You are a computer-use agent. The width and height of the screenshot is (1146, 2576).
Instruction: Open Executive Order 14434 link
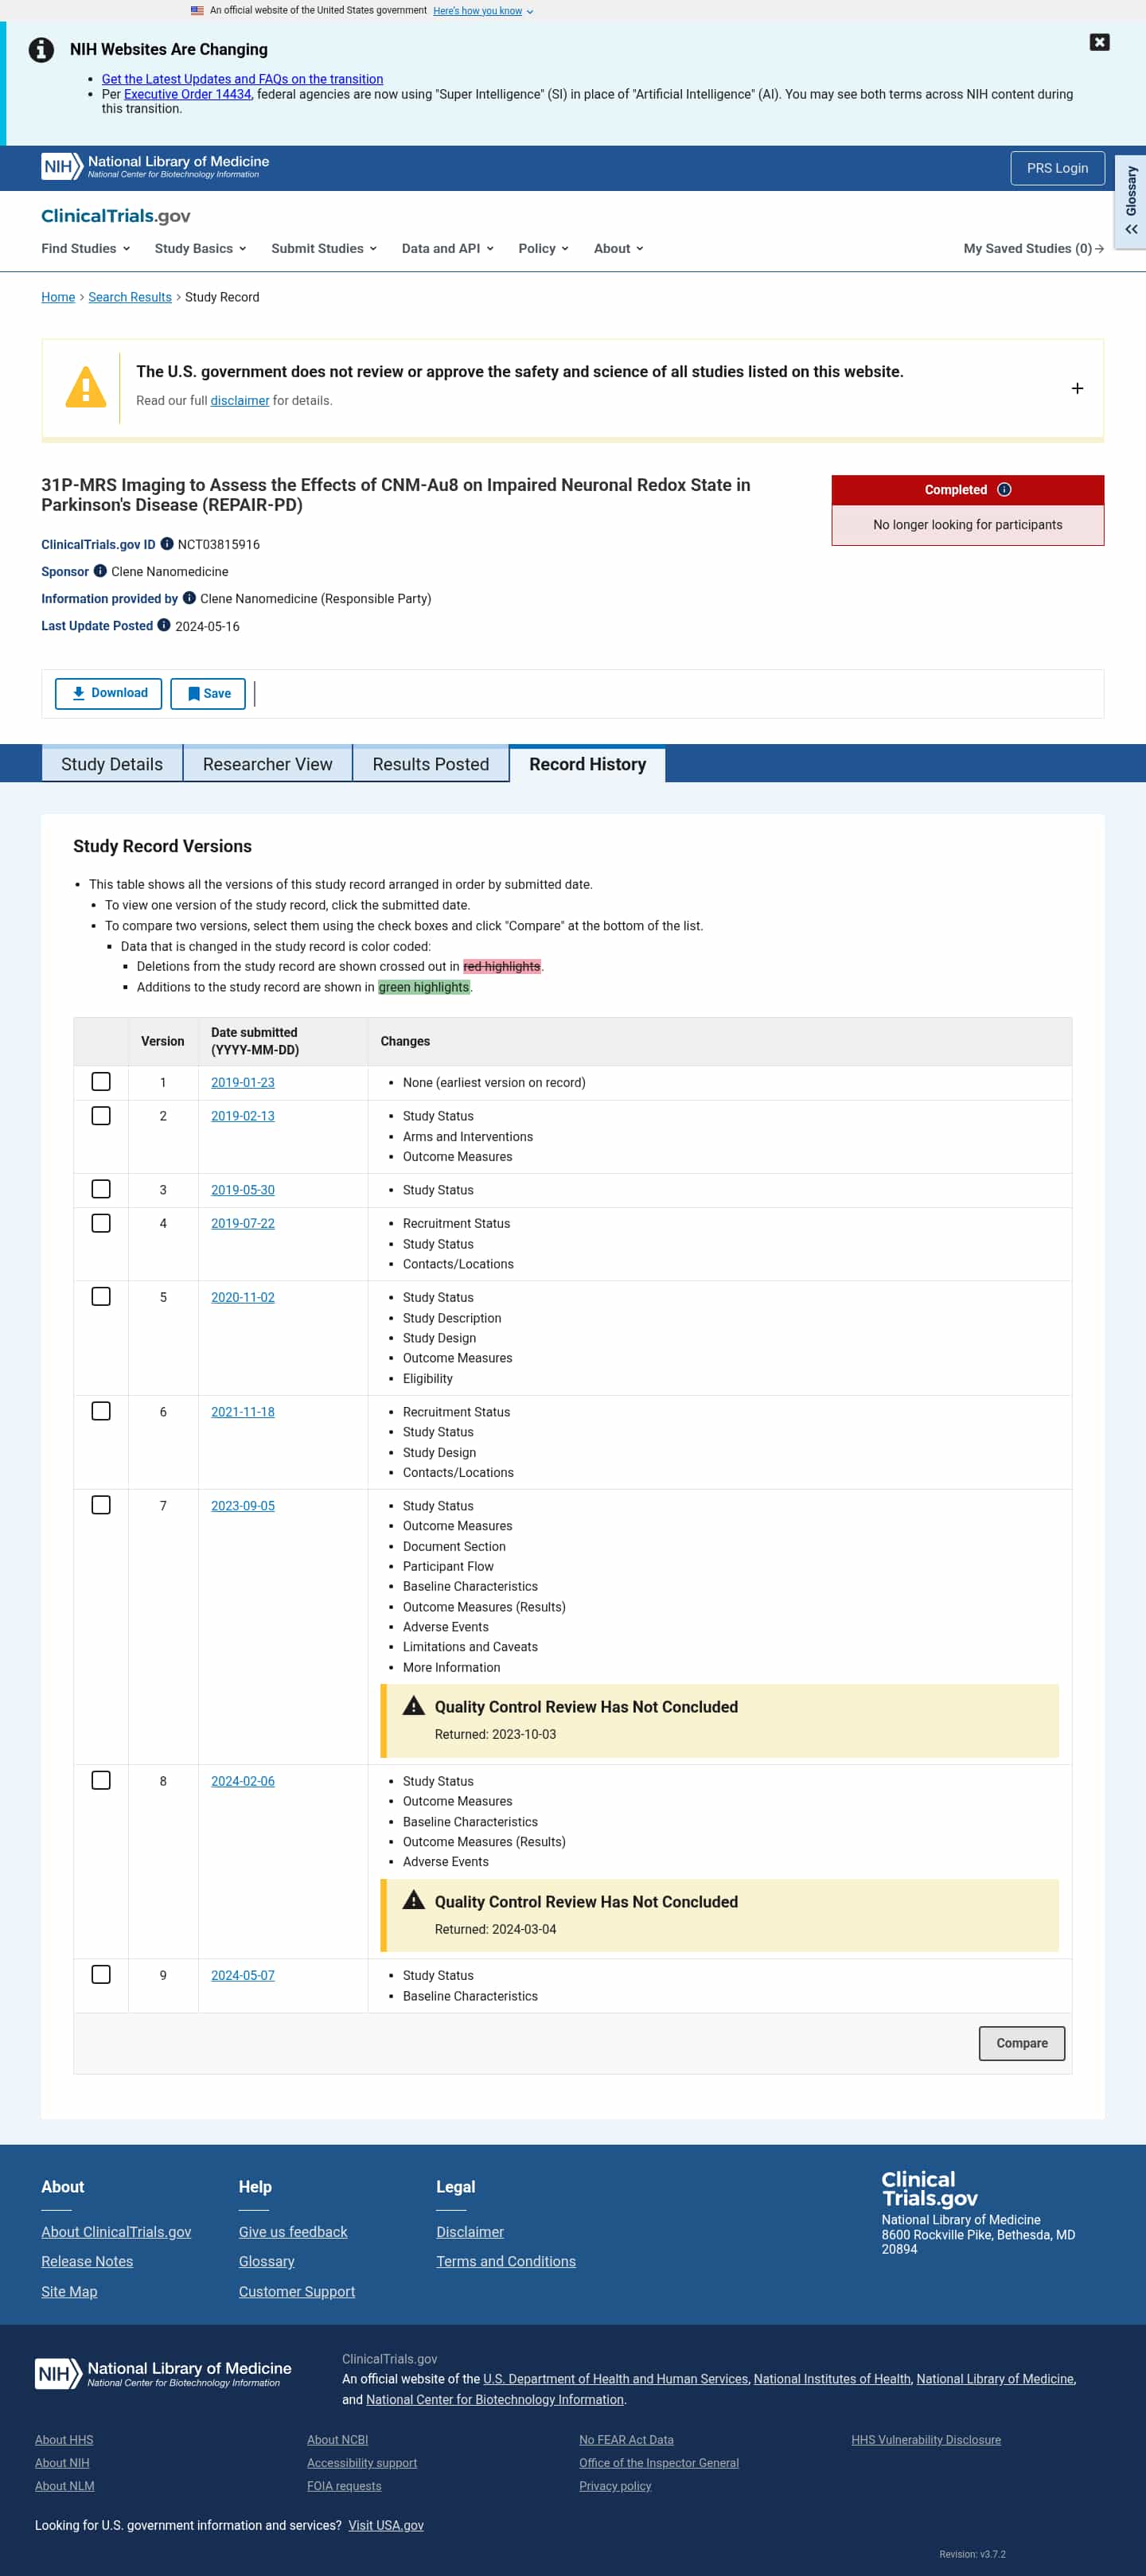(x=187, y=94)
